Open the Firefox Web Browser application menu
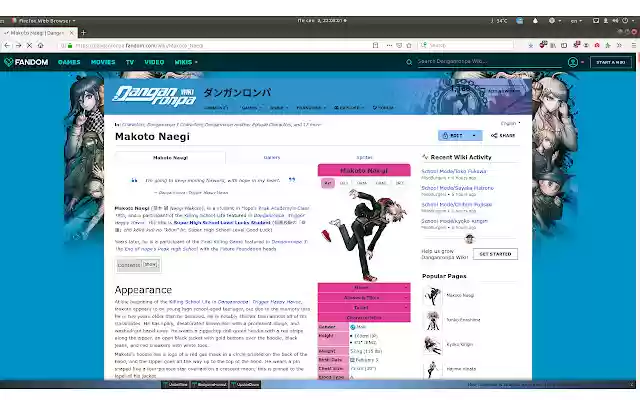 click(x=43, y=20)
